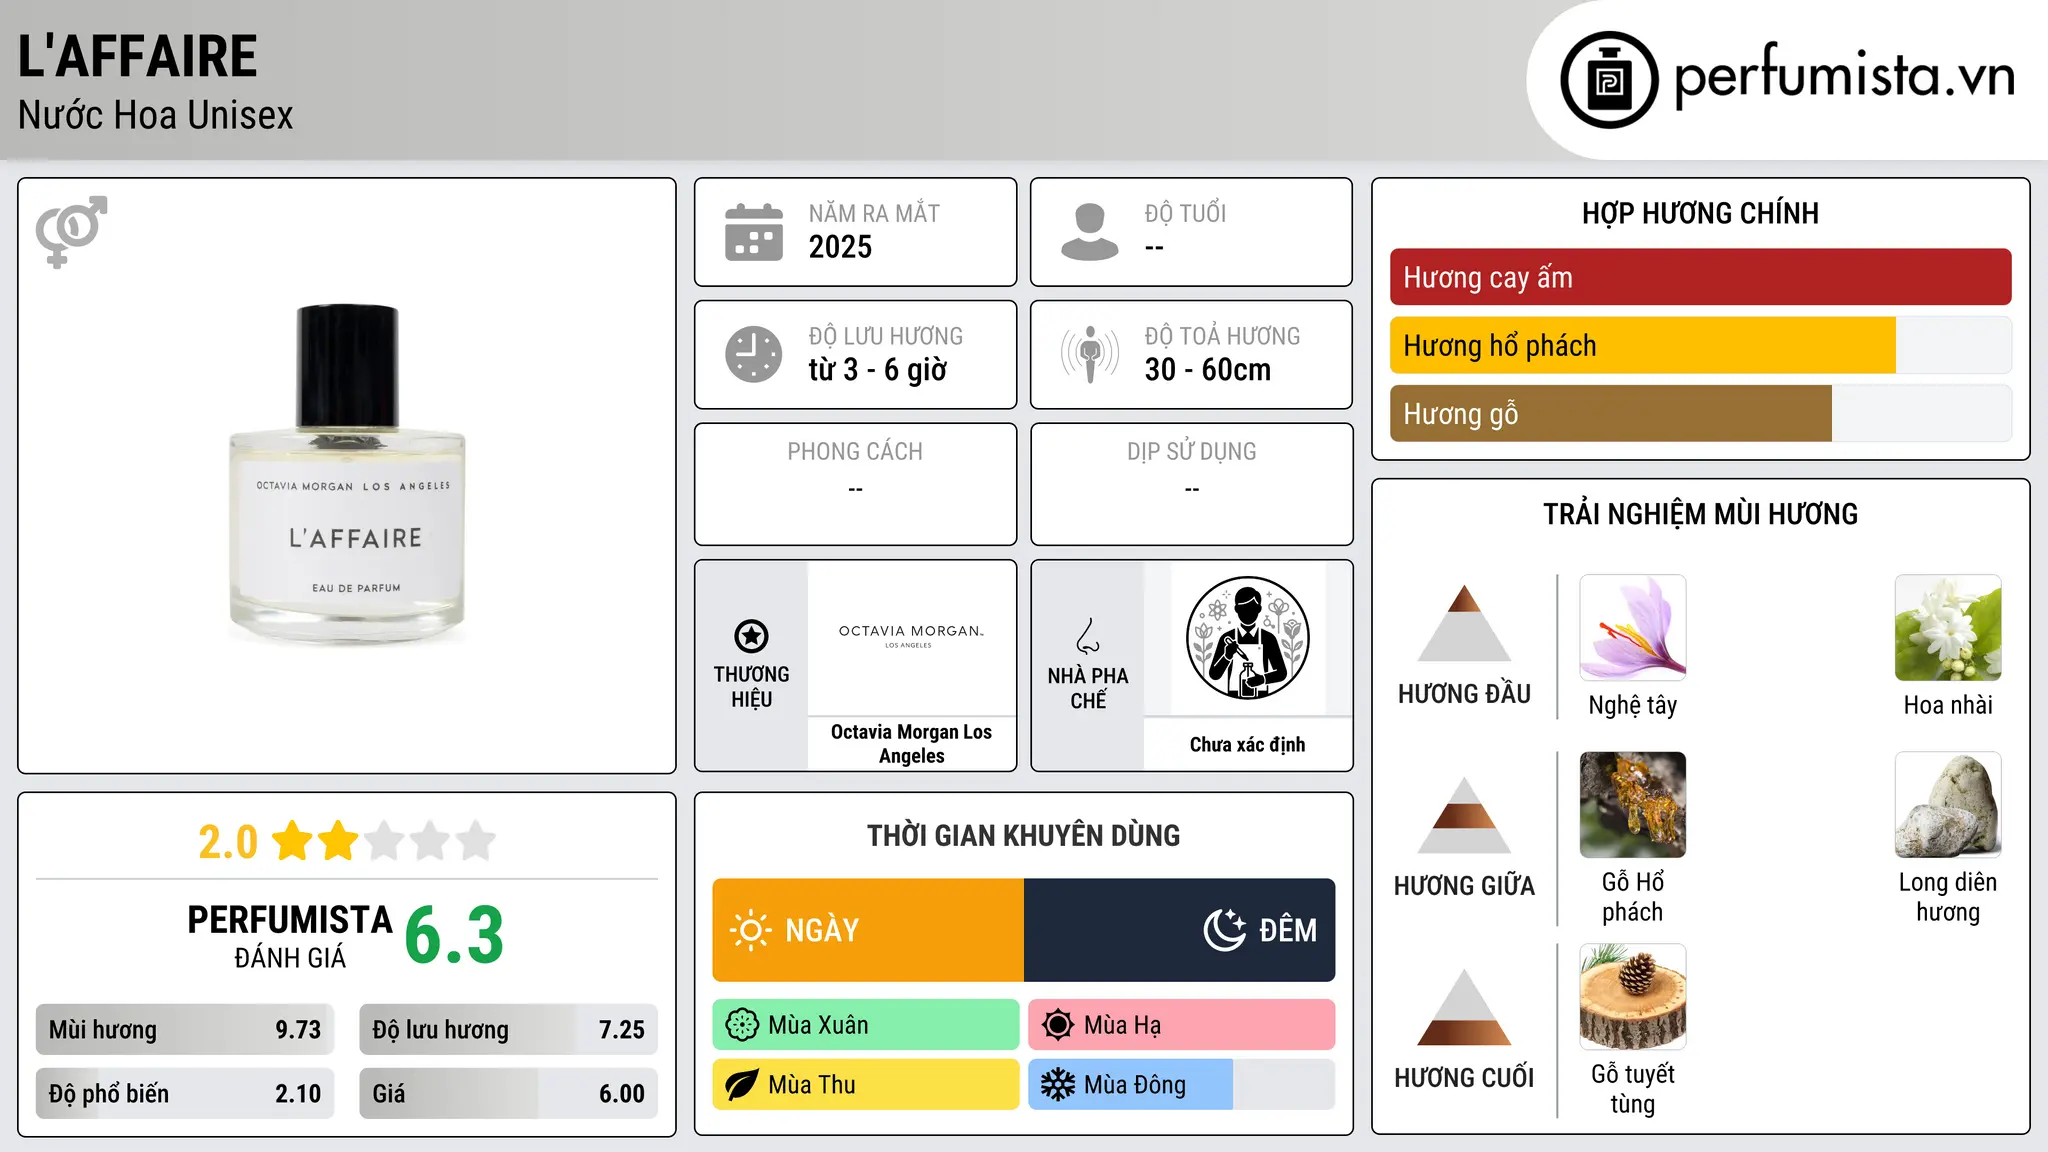
Task: Click the Mùa Xuân season bar
Action: click(866, 1025)
